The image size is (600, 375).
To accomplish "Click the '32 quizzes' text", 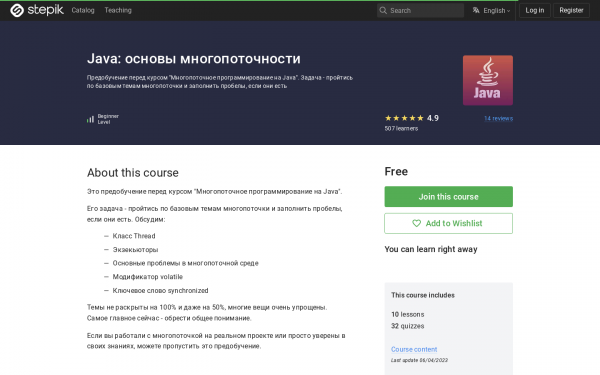I will [x=408, y=326].
